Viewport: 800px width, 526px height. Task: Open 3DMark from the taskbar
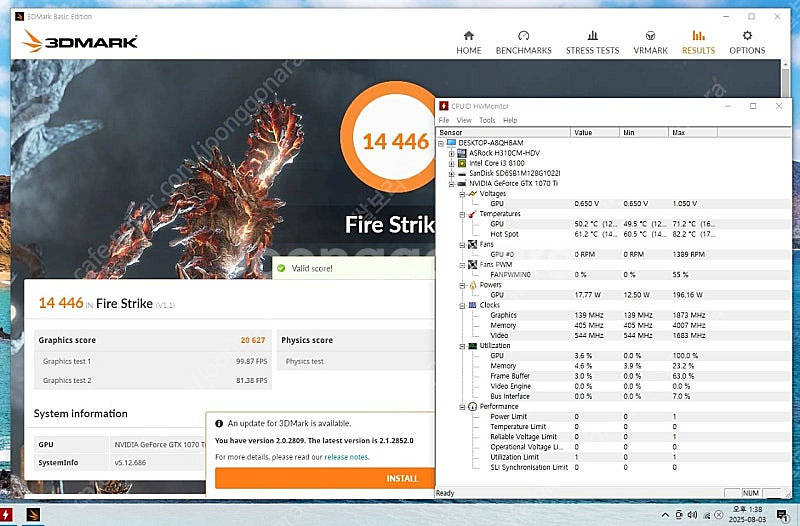pos(33,515)
